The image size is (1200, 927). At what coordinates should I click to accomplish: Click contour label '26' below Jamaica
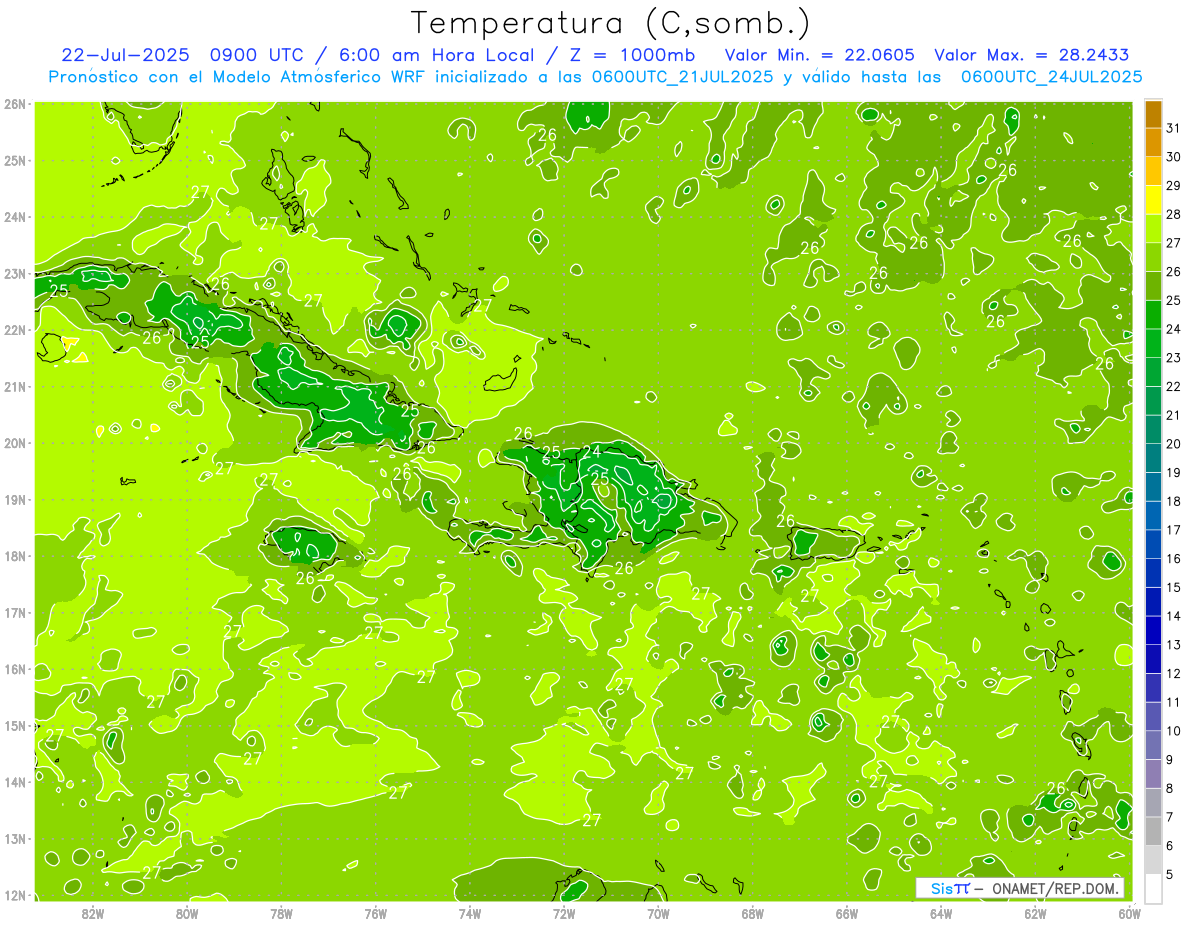tap(305, 577)
